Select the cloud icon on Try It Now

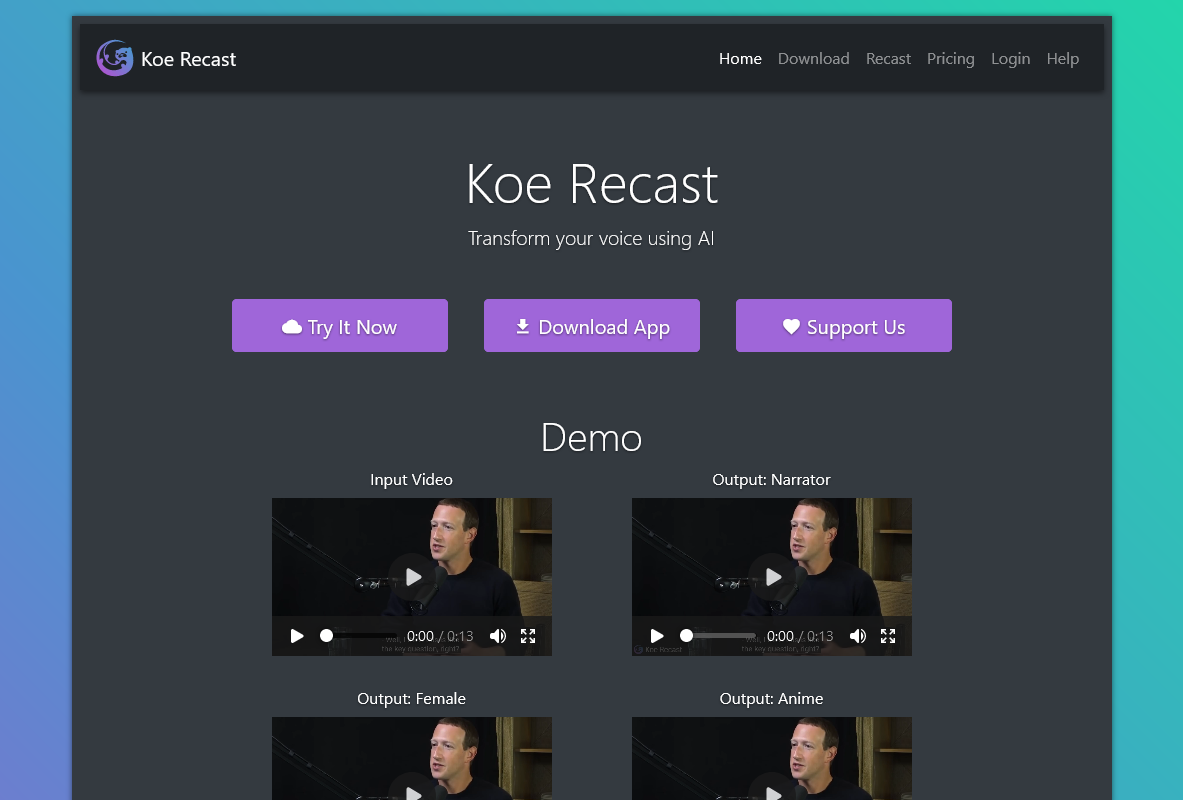point(291,326)
